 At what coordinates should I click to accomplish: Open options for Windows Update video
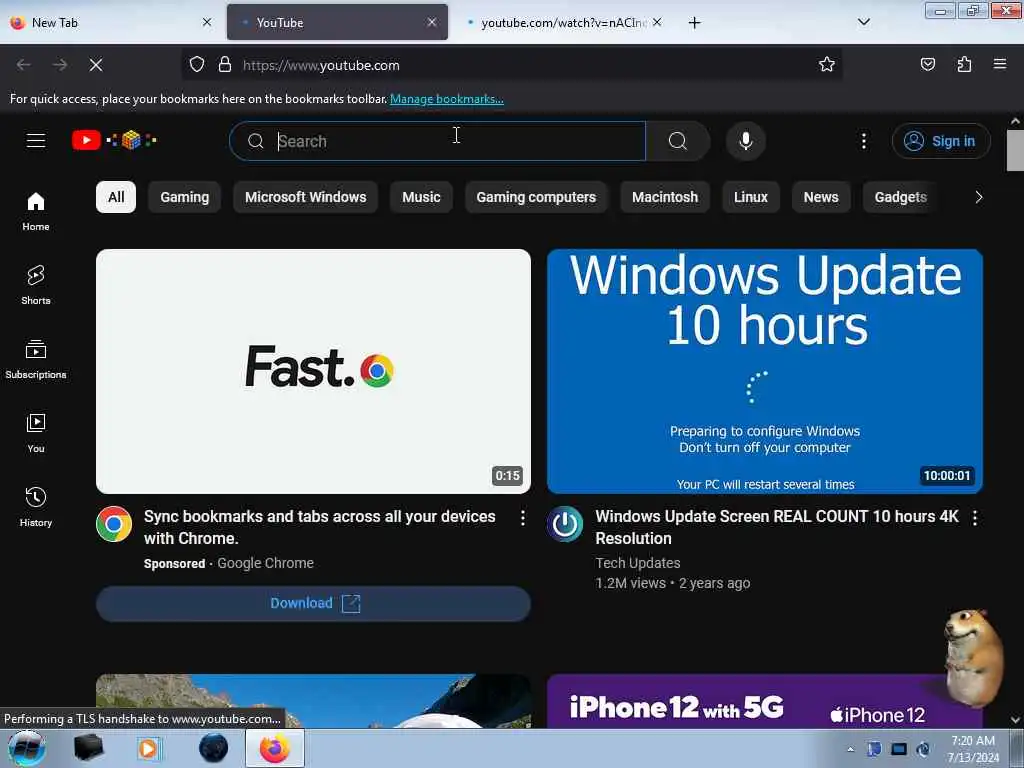click(x=974, y=518)
